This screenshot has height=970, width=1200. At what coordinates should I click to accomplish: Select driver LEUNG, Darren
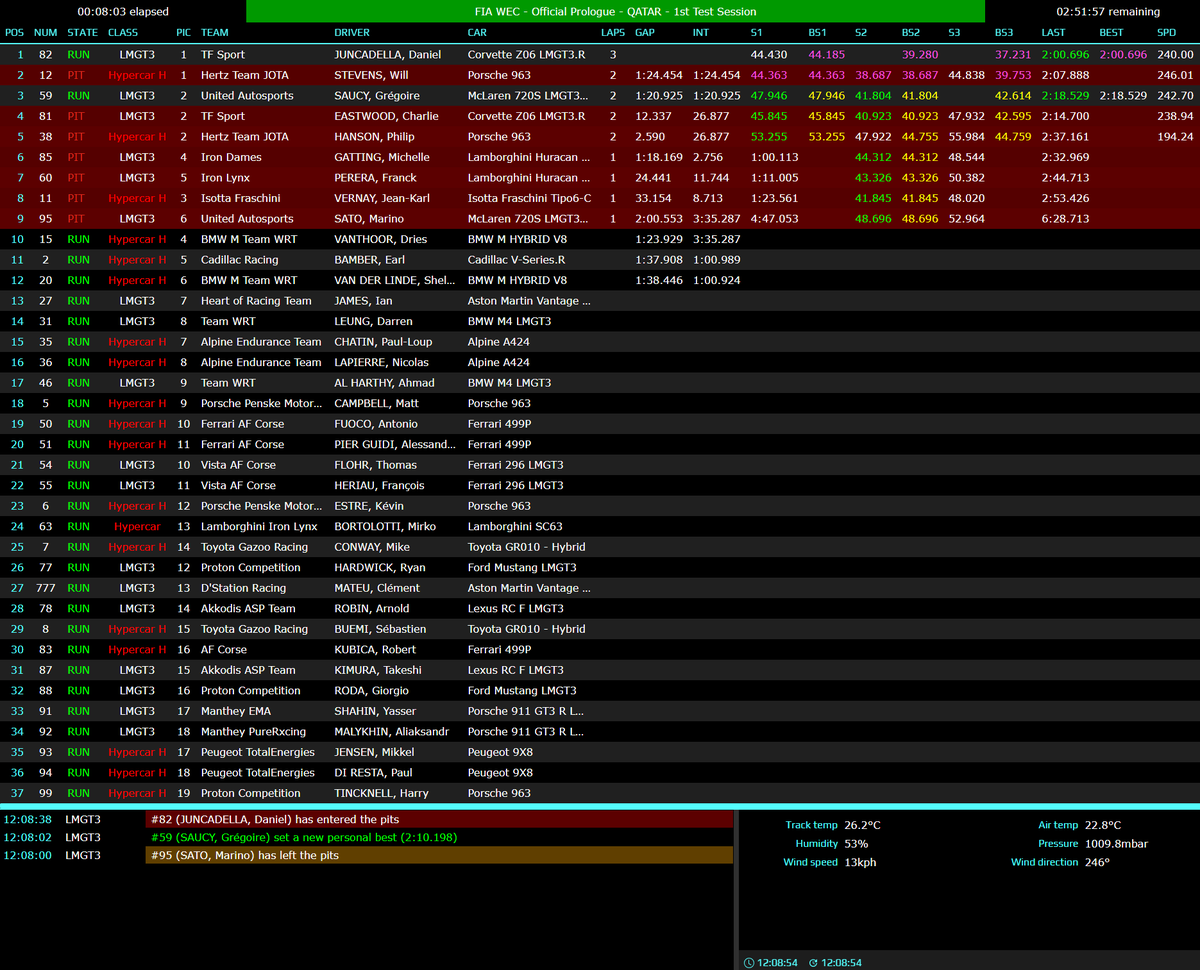point(372,321)
